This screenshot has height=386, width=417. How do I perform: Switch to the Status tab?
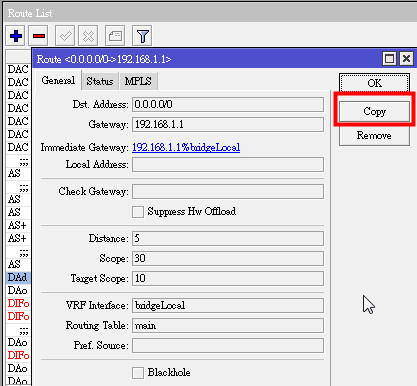100,81
